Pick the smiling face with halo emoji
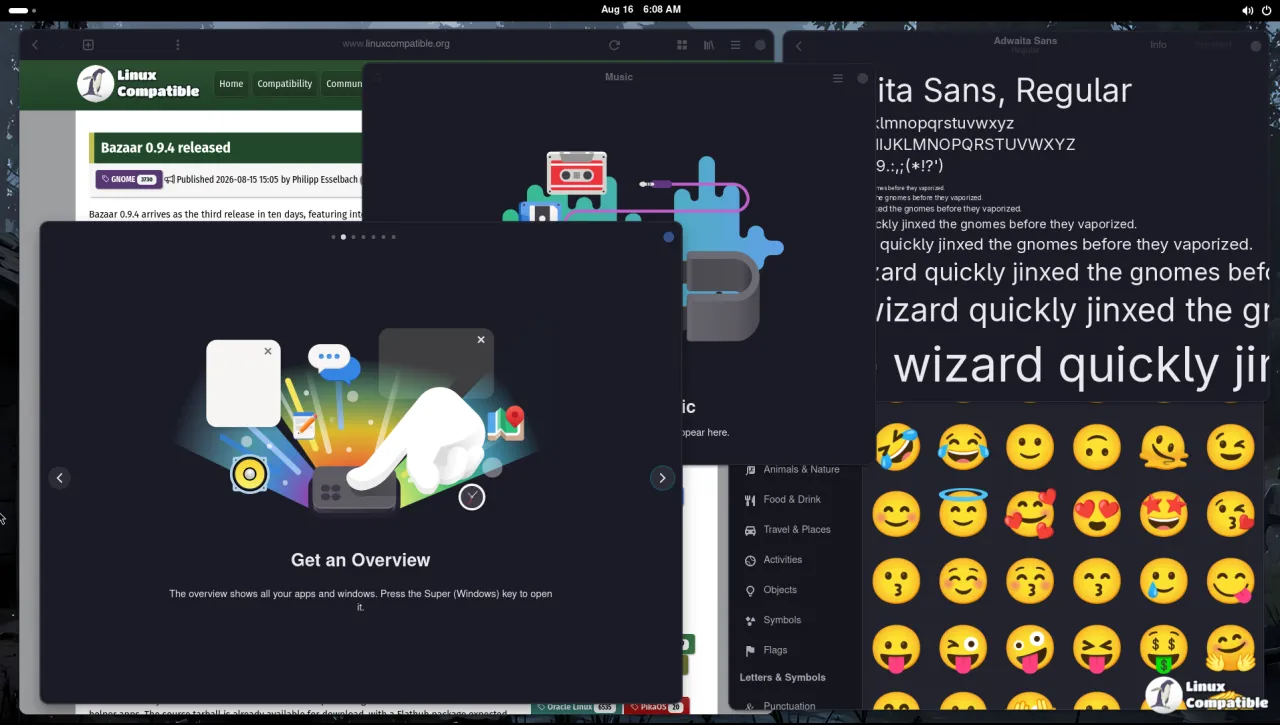The width and height of the screenshot is (1280, 725). [963, 513]
